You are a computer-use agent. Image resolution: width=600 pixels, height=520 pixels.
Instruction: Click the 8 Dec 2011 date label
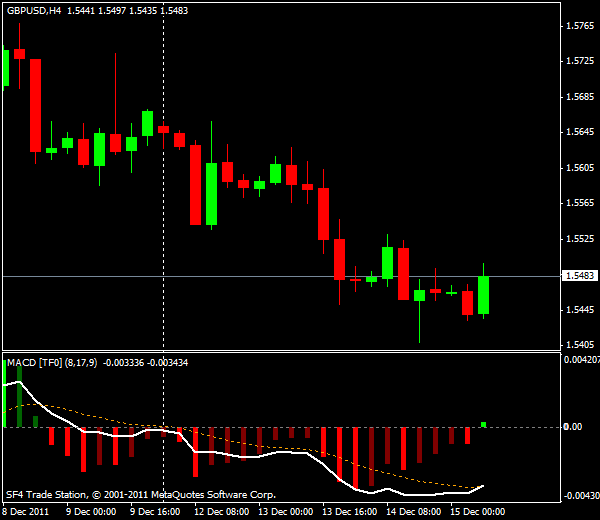point(26,512)
